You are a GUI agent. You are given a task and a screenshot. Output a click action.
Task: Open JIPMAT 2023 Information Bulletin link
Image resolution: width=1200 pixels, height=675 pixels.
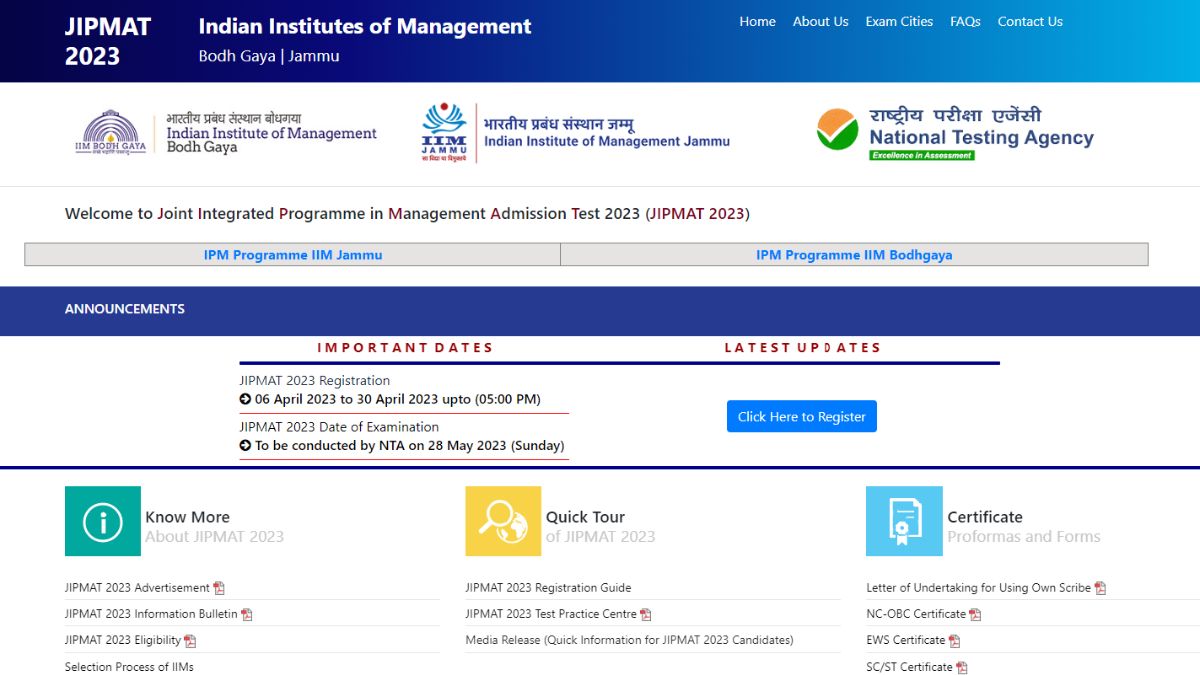click(151, 614)
